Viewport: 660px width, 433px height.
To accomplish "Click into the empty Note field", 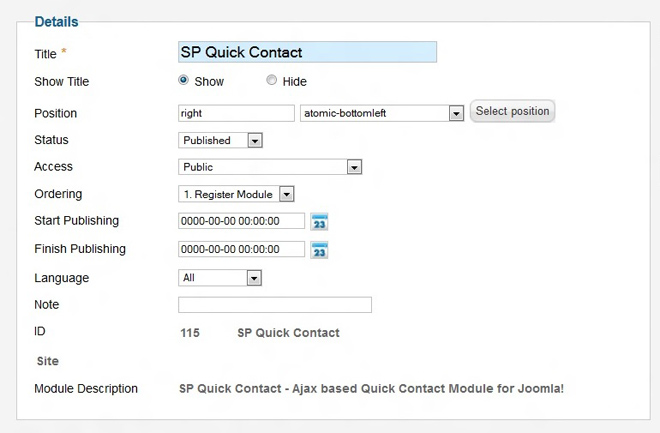I will (x=275, y=305).
